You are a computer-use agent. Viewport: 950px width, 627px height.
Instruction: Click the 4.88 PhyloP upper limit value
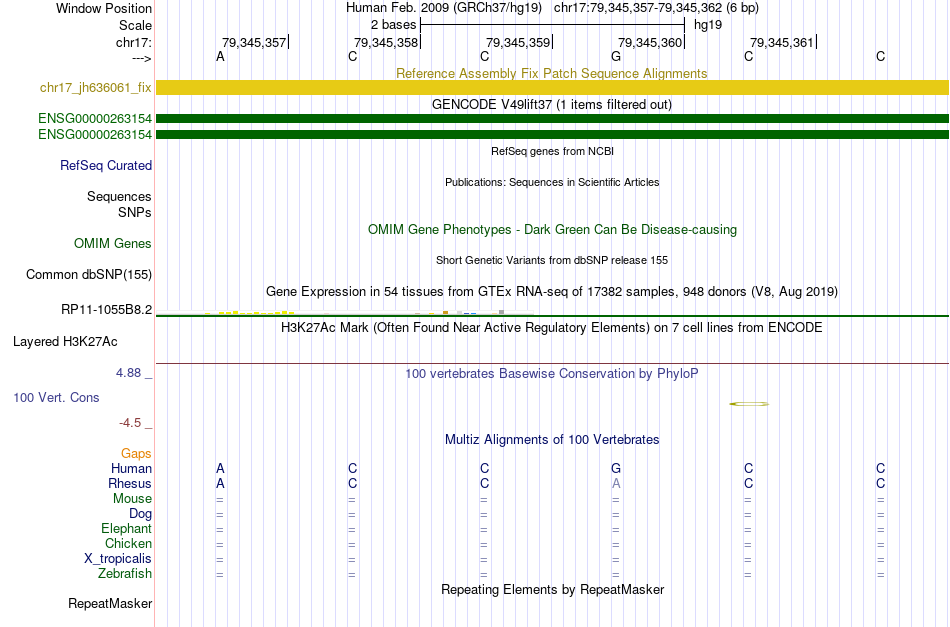click(128, 373)
